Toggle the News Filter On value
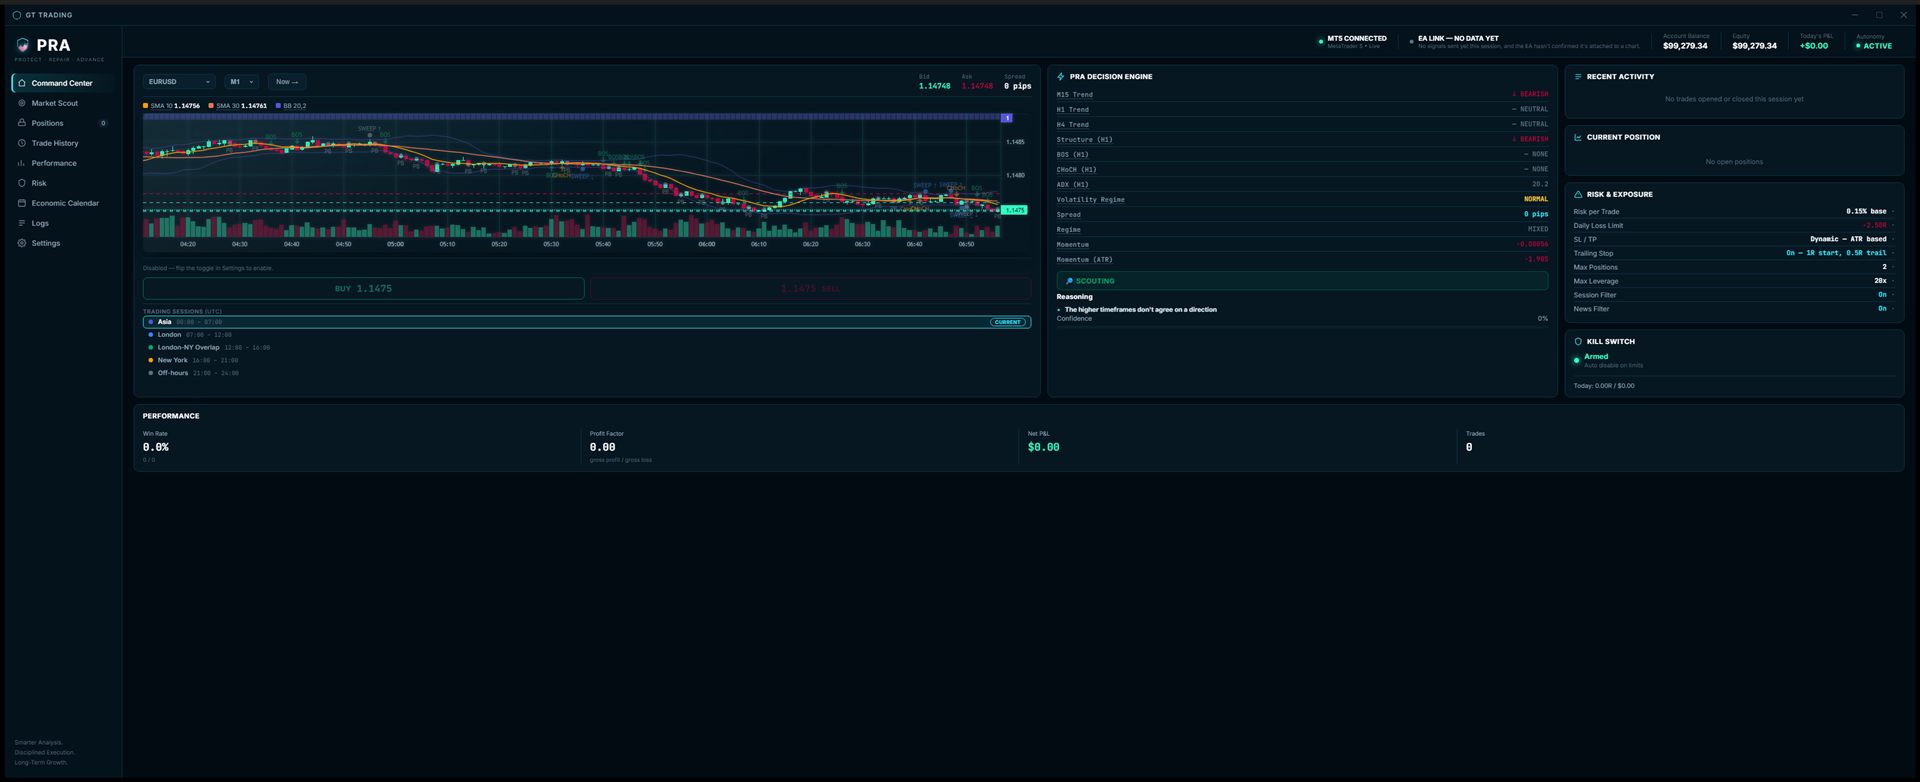This screenshot has width=1920, height=782. (1882, 309)
